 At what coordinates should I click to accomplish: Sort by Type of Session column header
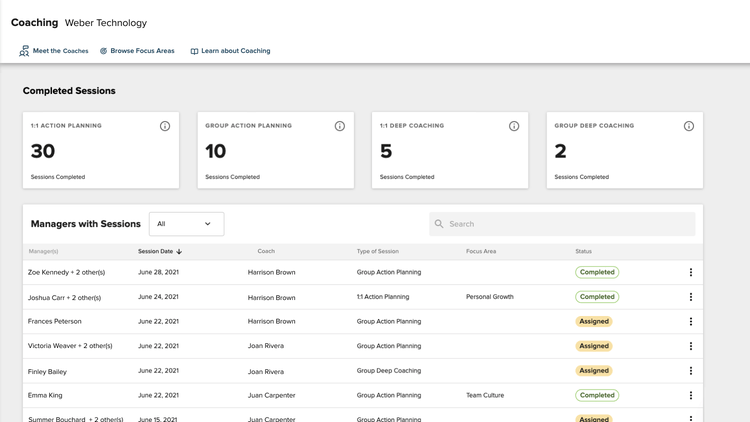click(377, 251)
